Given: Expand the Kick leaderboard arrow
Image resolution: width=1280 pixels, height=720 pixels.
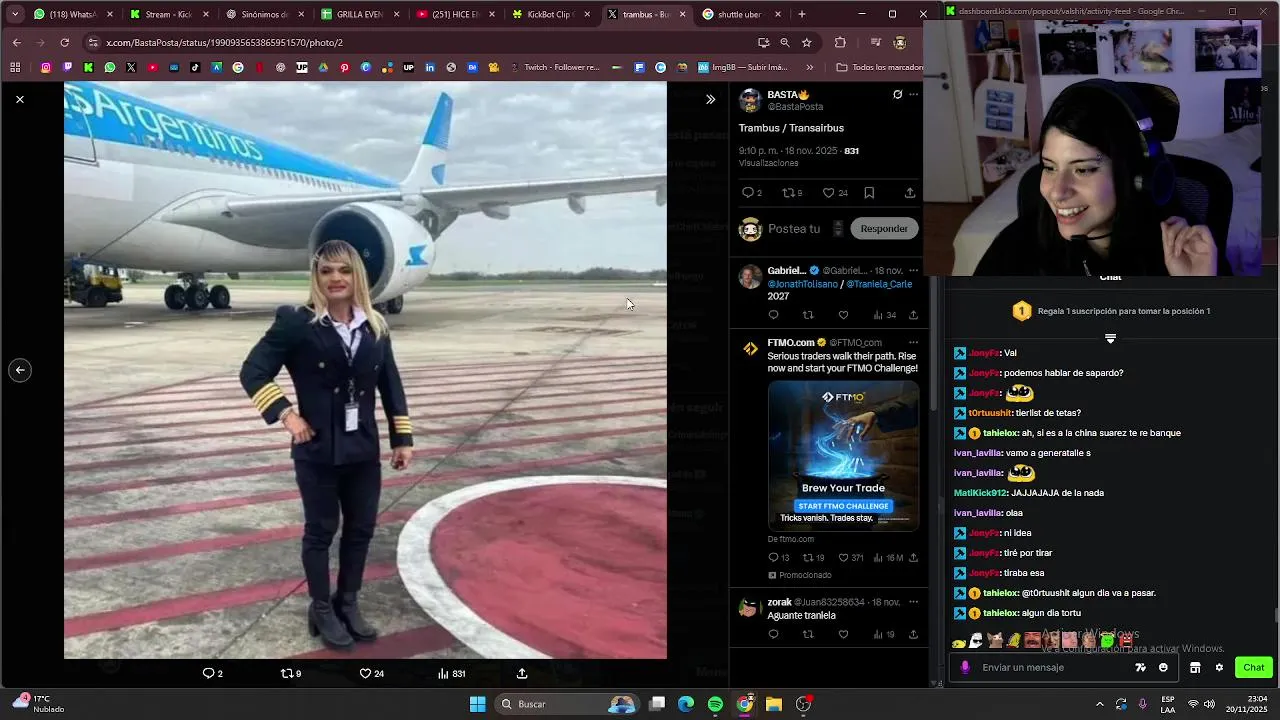Looking at the screenshot, I should pyautogui.click(x=1110, y=339).
